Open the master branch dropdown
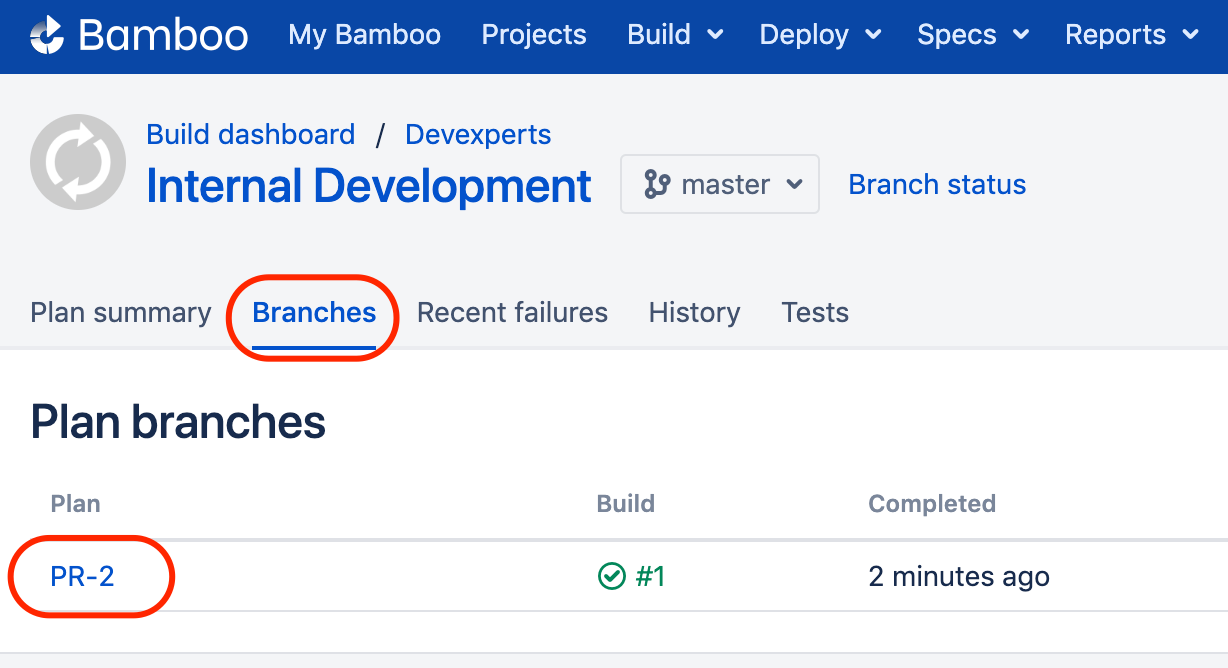Viewport: 1228px width, 668px height. 720,184
